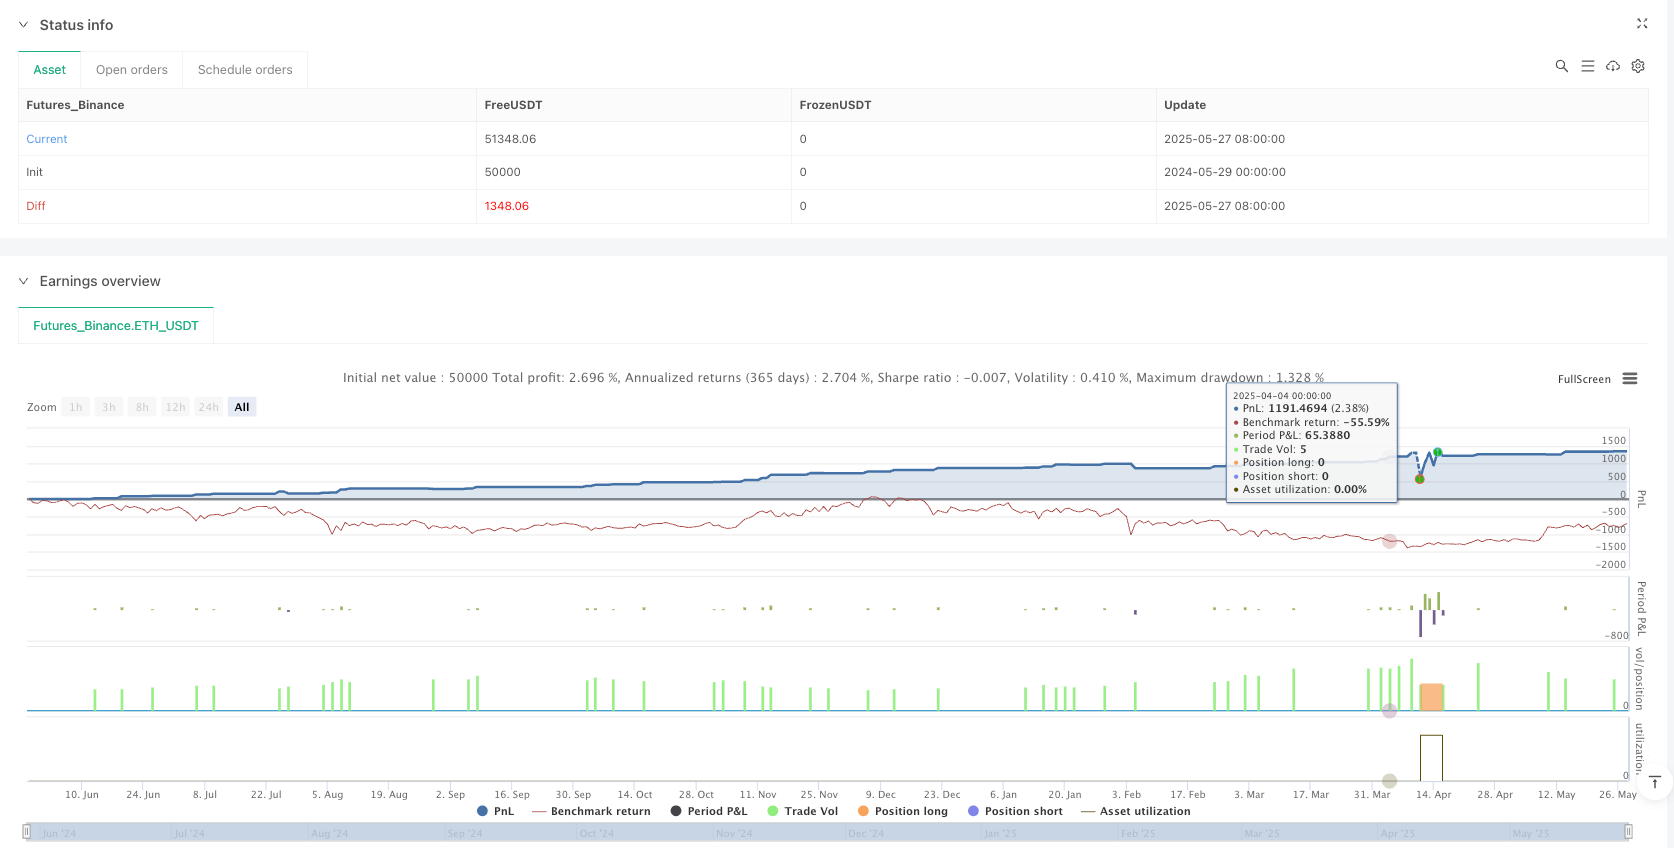This screenshot has width=1674, height=848.
Task: Select the All zoom range button
Action: coord(242,407)
